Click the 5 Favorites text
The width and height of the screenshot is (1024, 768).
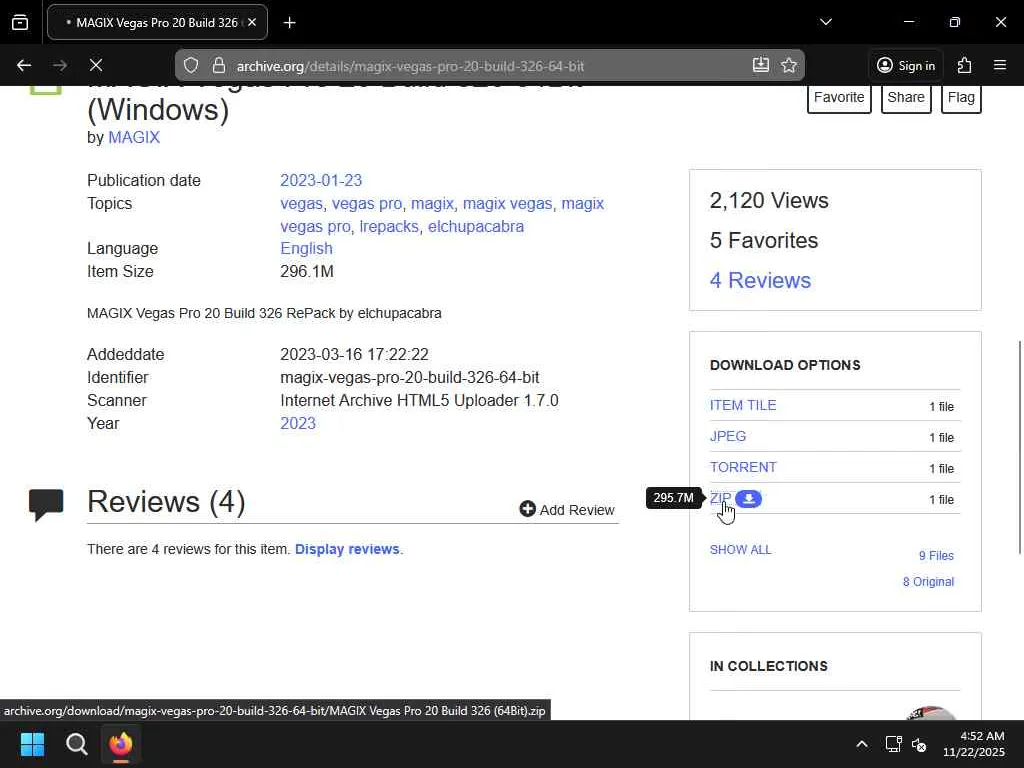pos(763,240)
